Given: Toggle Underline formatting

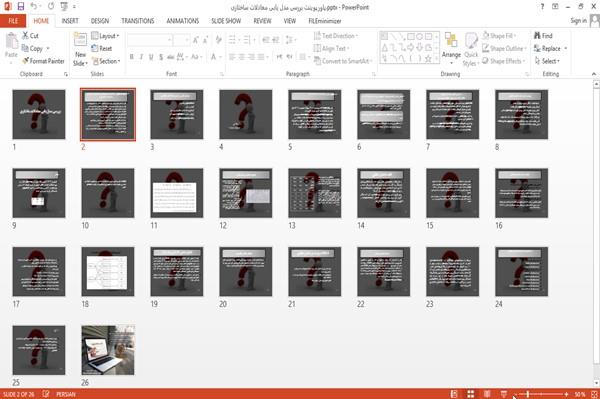Looking at the screenshot, I should point(151,57).
